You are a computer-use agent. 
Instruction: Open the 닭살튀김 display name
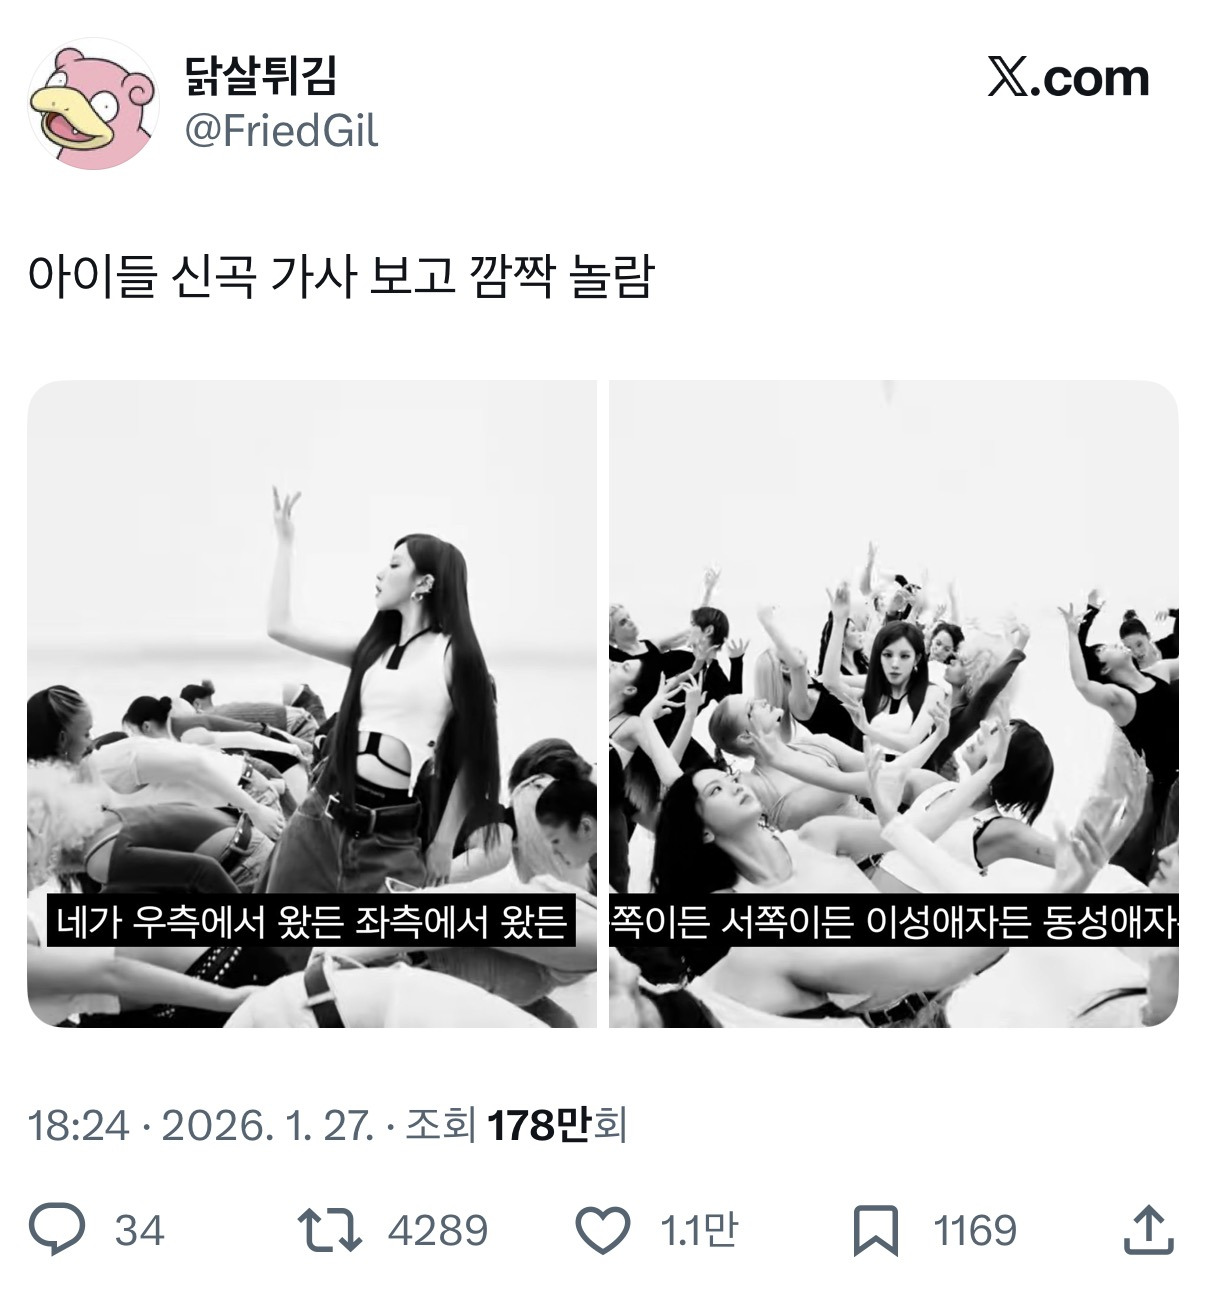tap(262, 75)
